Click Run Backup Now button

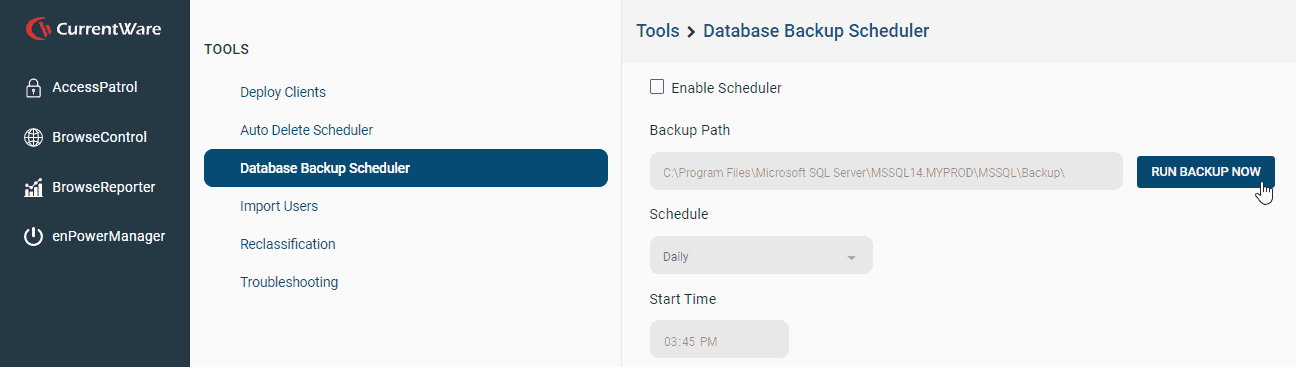tap(1206, 172)
